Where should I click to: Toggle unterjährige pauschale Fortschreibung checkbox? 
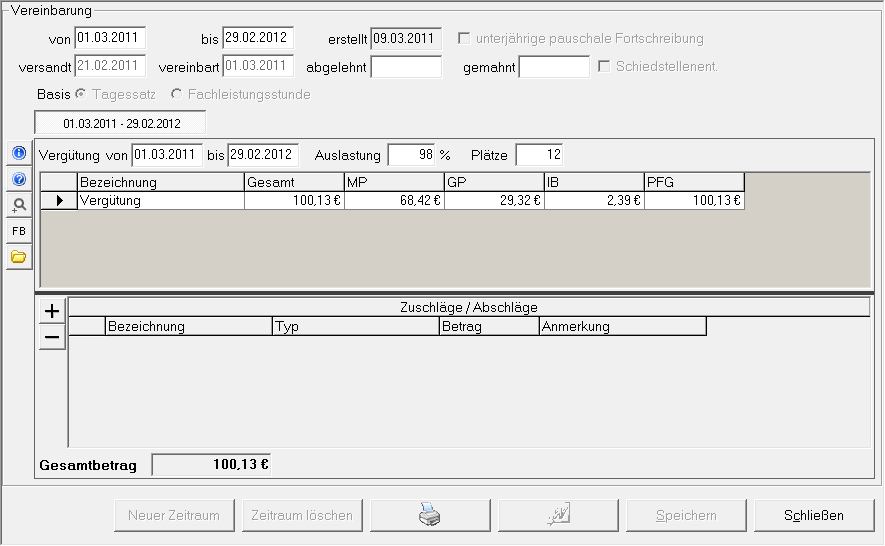point(465,39)
